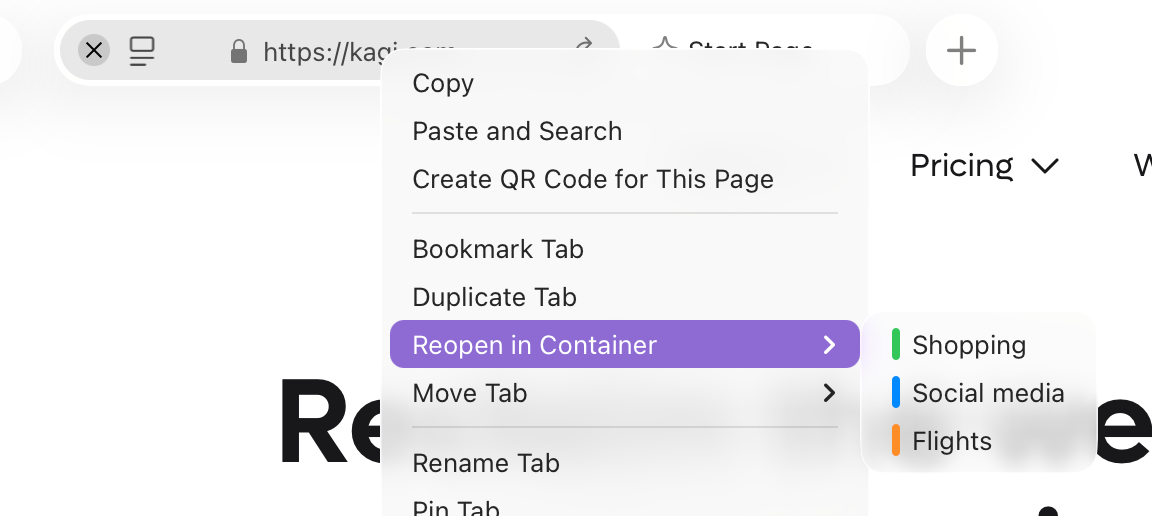Reopen the tab in the Social media container
This screenshot has width=1152, height=516.
(978, 393)
